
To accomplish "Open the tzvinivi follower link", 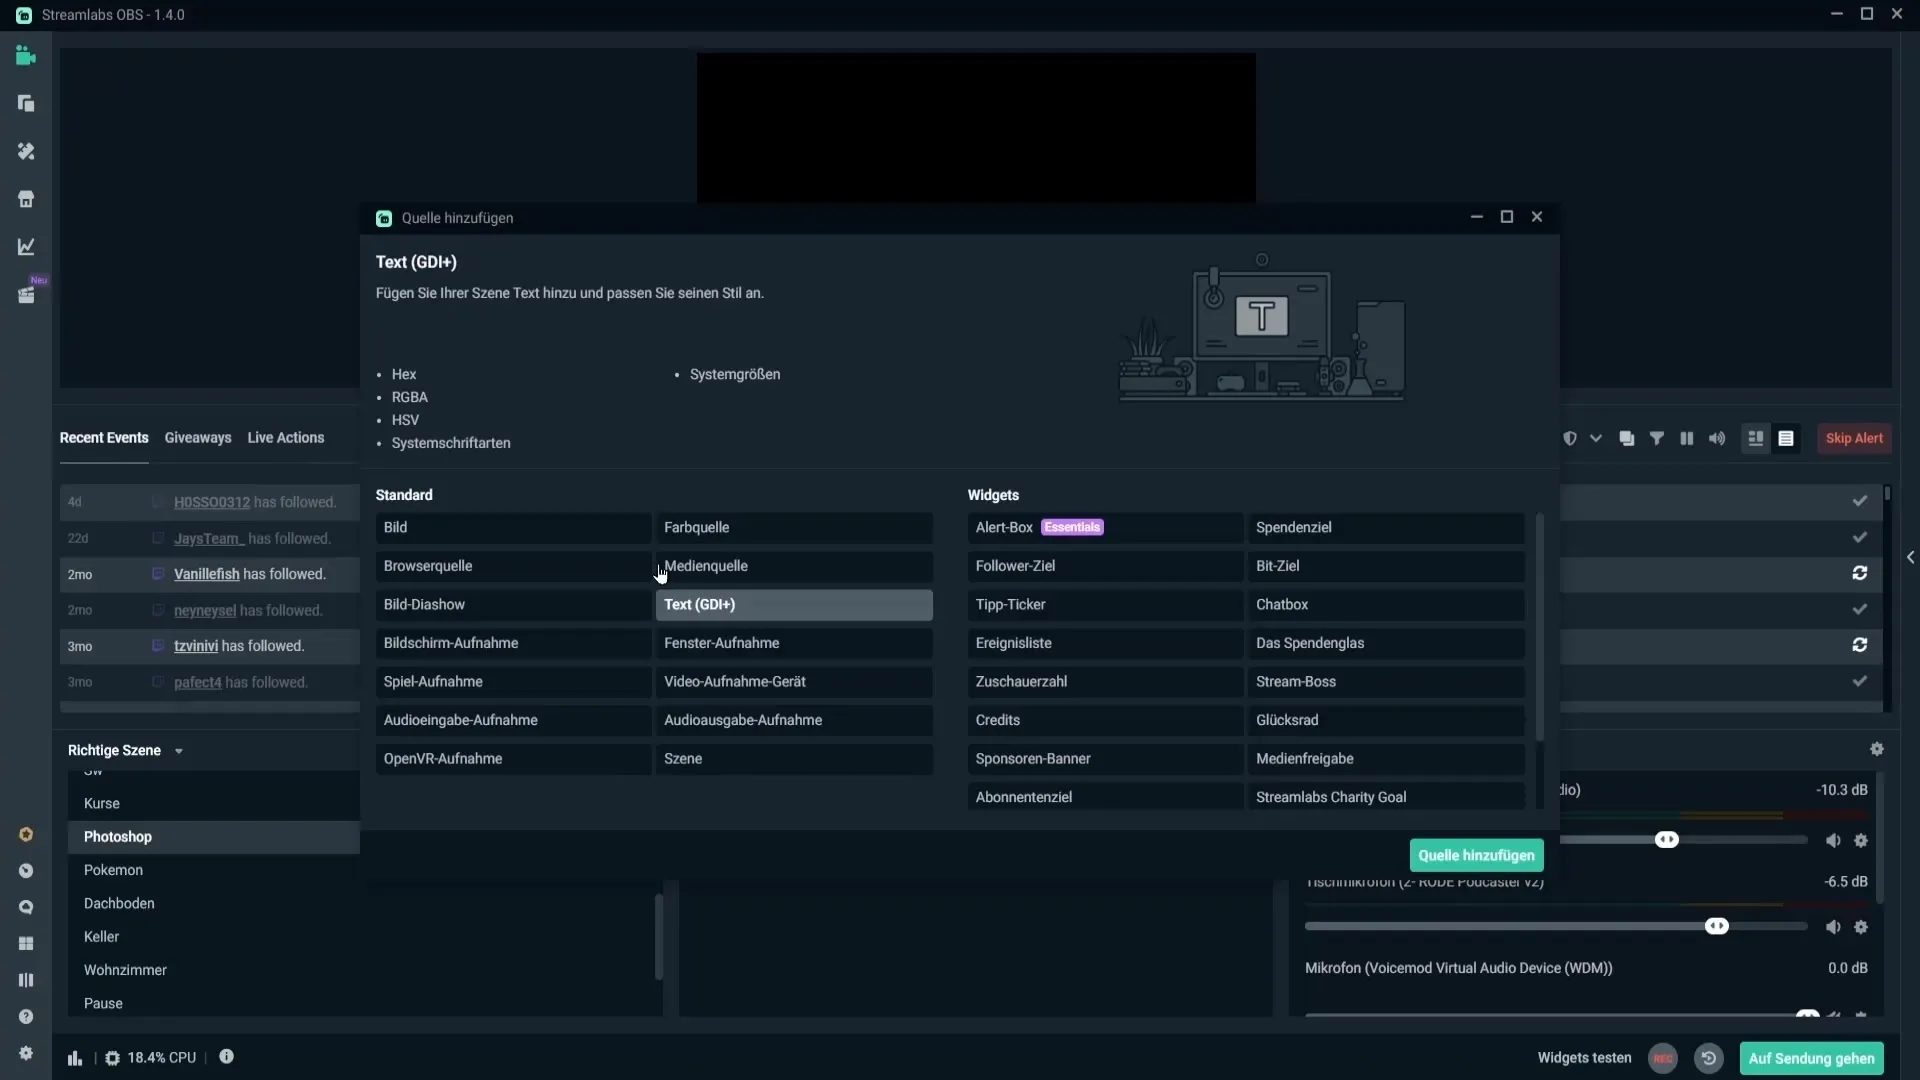I will [196, 646].
